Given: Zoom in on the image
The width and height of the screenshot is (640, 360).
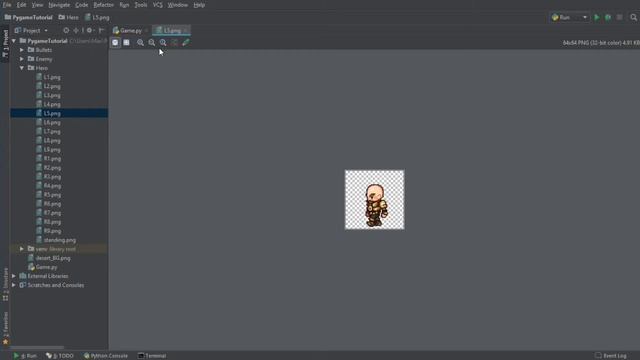Looking at the screenshot, I should pyautogui.click(x=140, y=42).
